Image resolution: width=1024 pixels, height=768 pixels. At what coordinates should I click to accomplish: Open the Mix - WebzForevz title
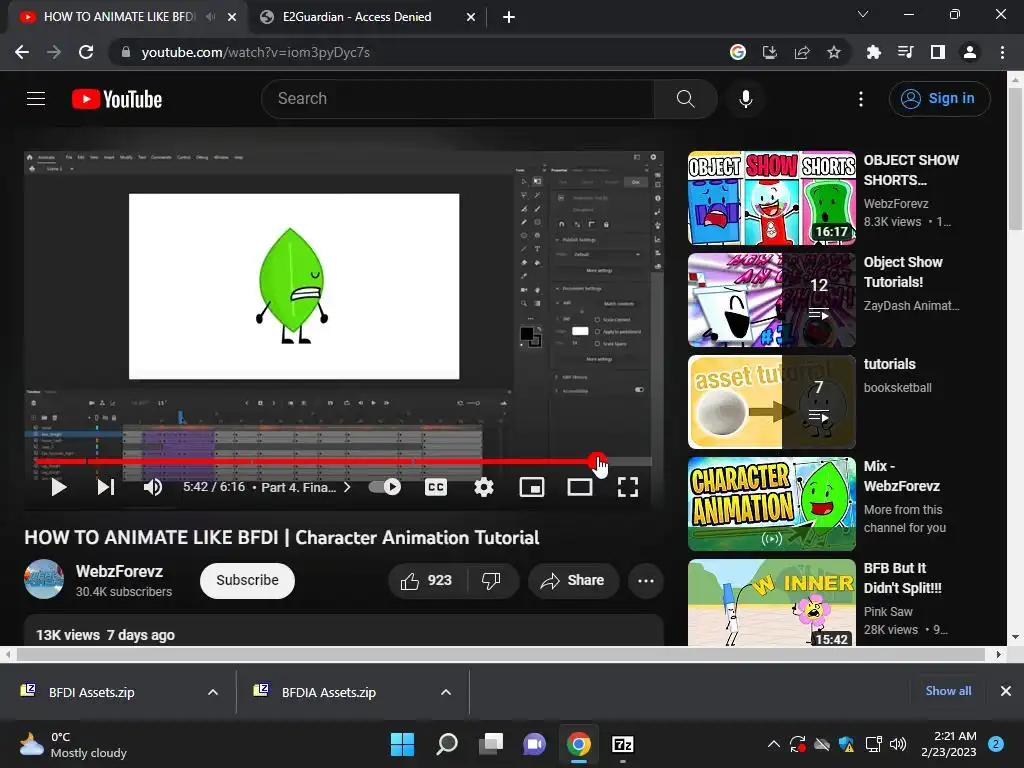902,476
